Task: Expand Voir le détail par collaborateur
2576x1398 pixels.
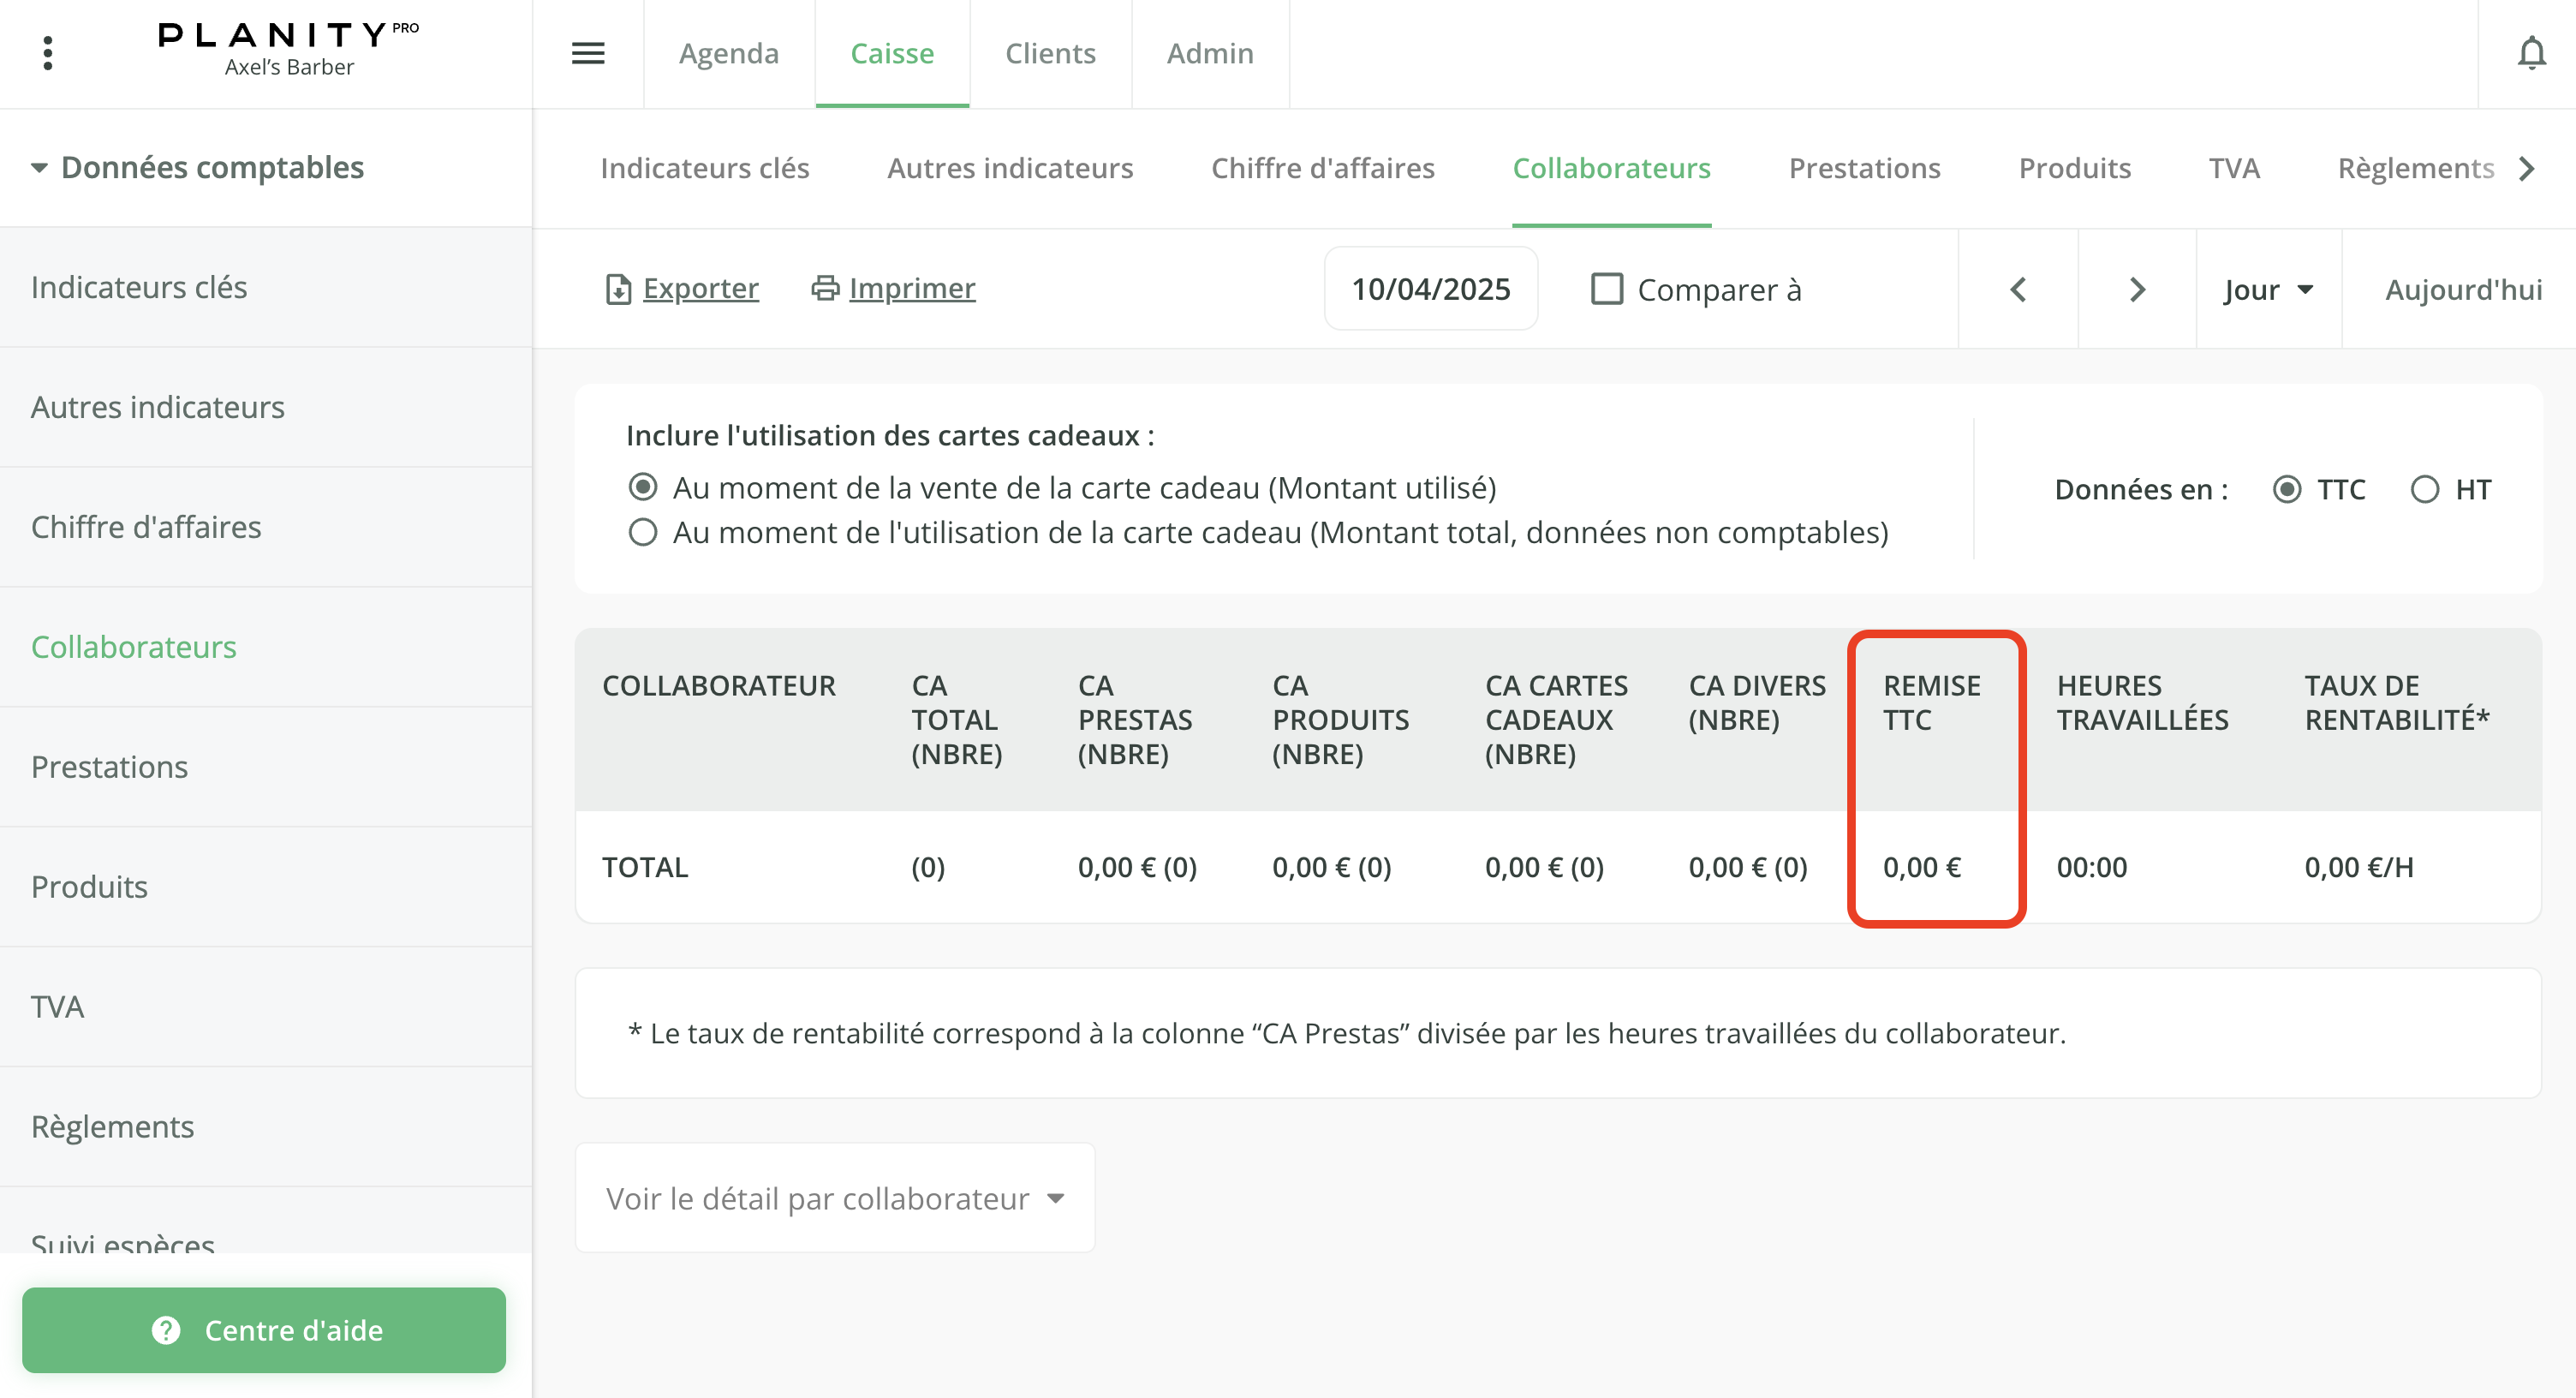Action: (835, 1198)
